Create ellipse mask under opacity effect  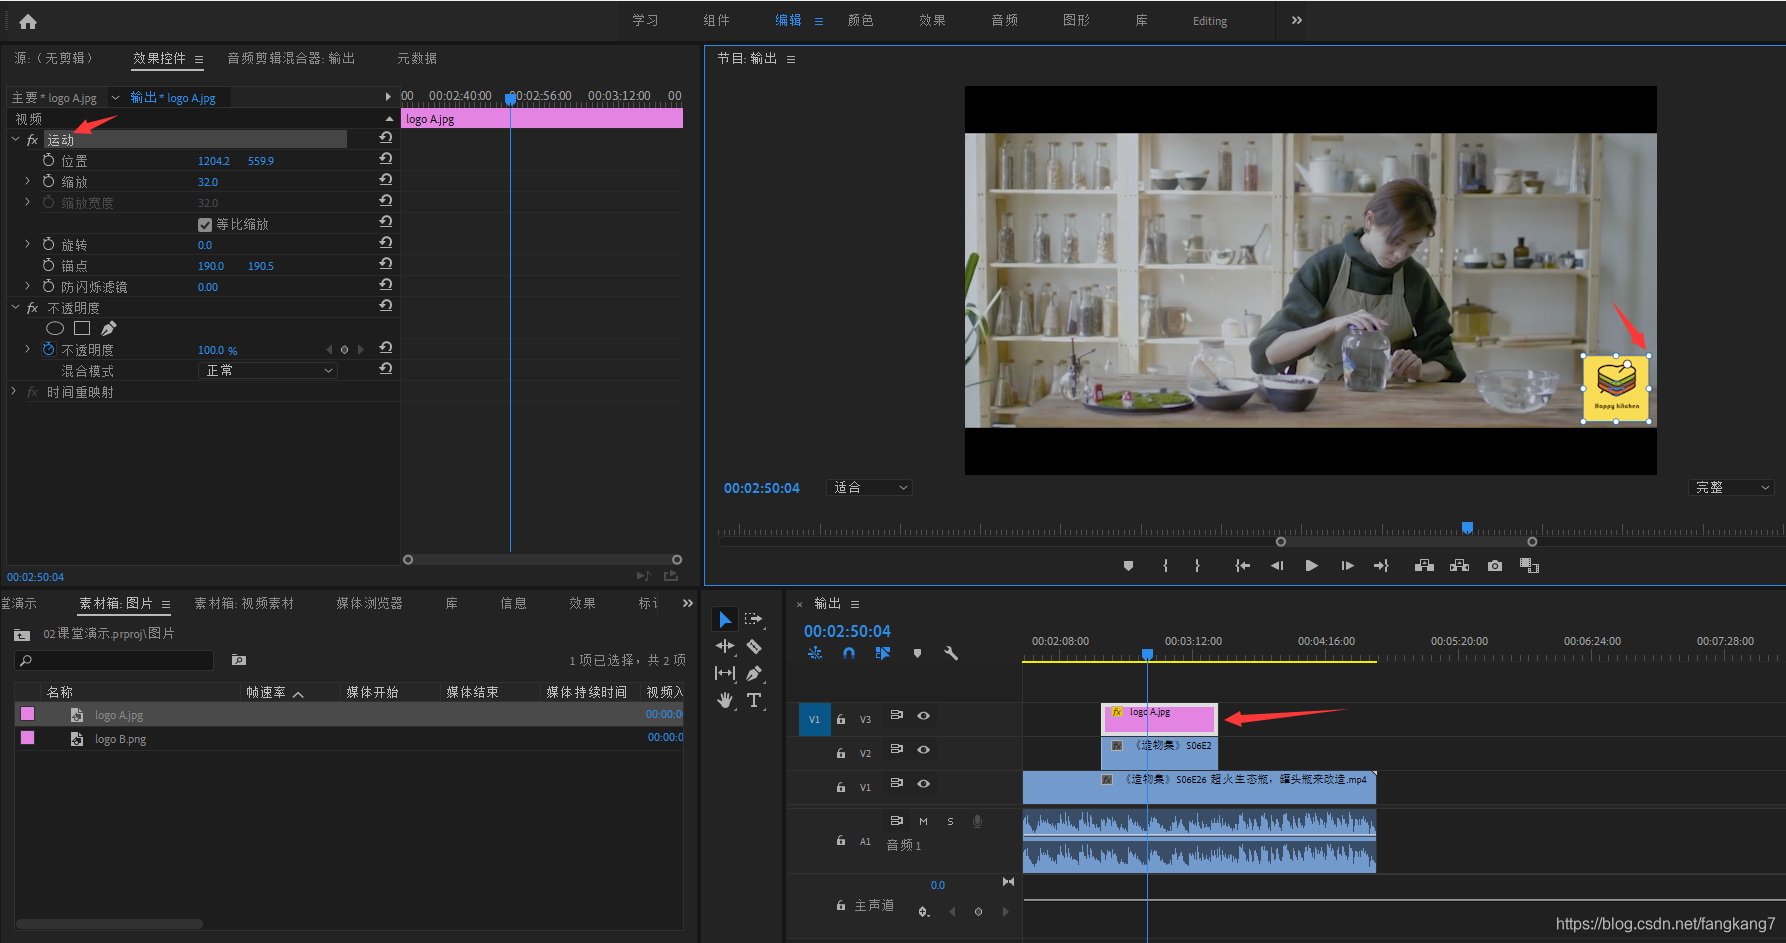pyautogui.click(x=55, y=328)
